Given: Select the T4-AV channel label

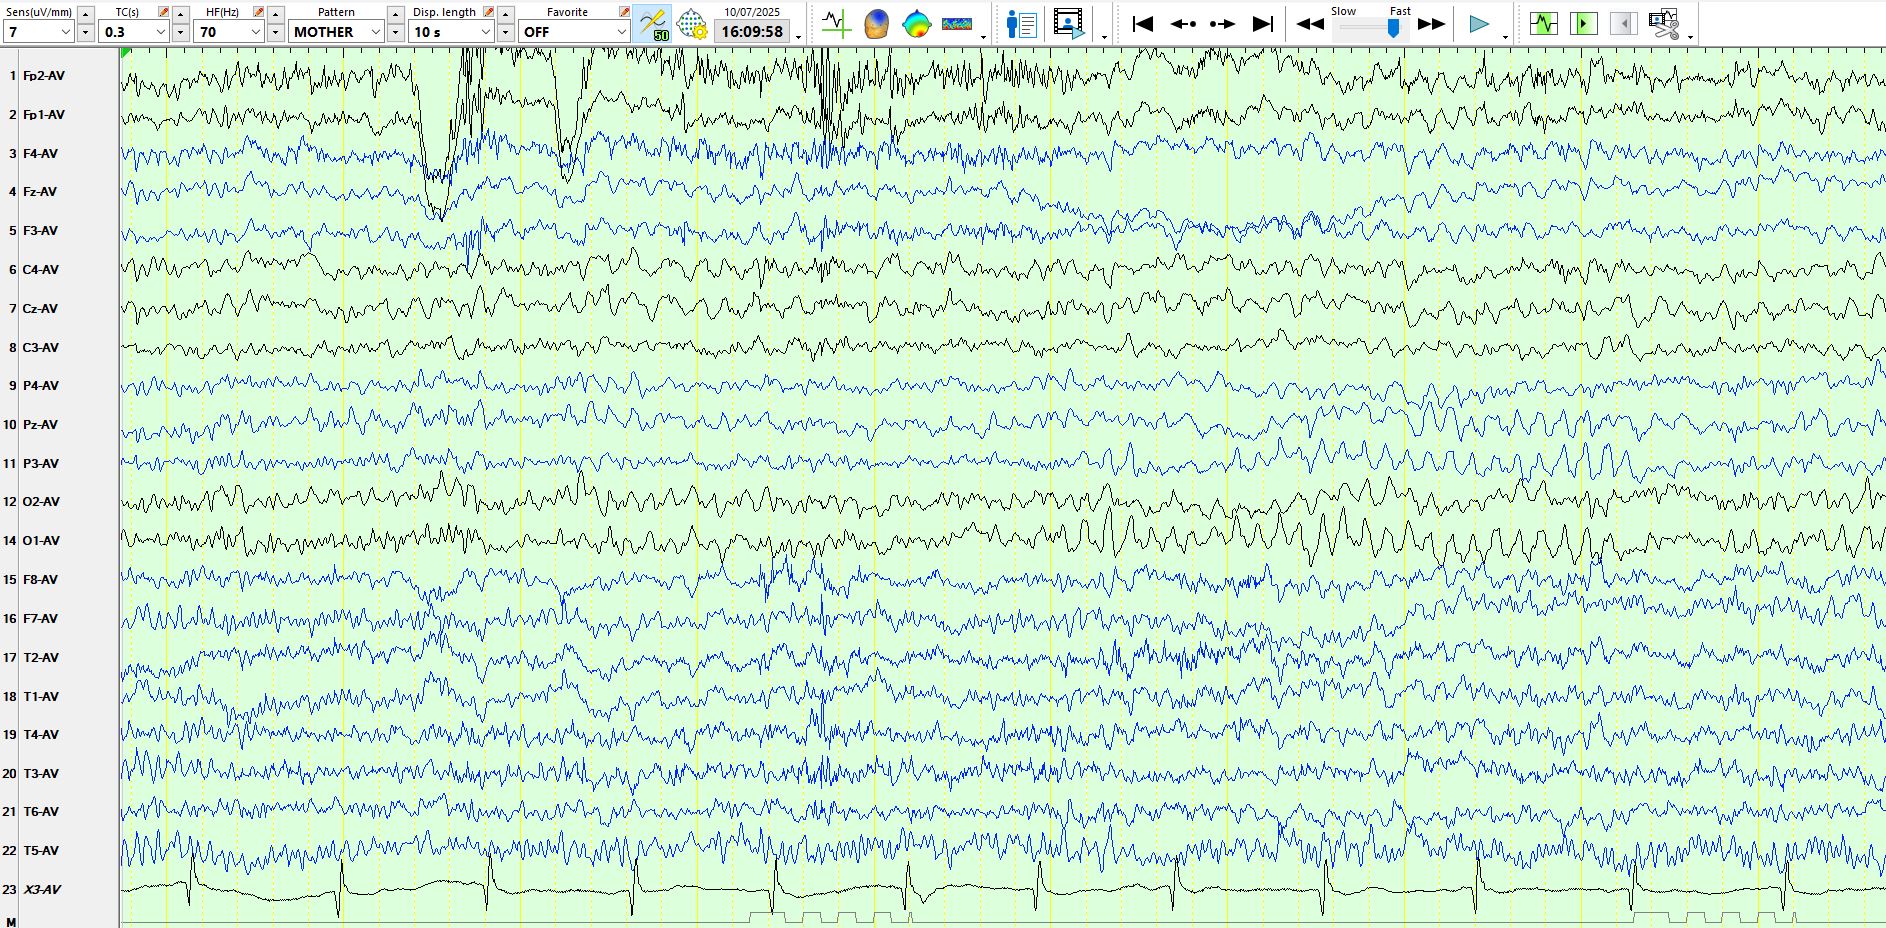Looking at the screenshot, I should pyautogui.click(x=40, y=735).
